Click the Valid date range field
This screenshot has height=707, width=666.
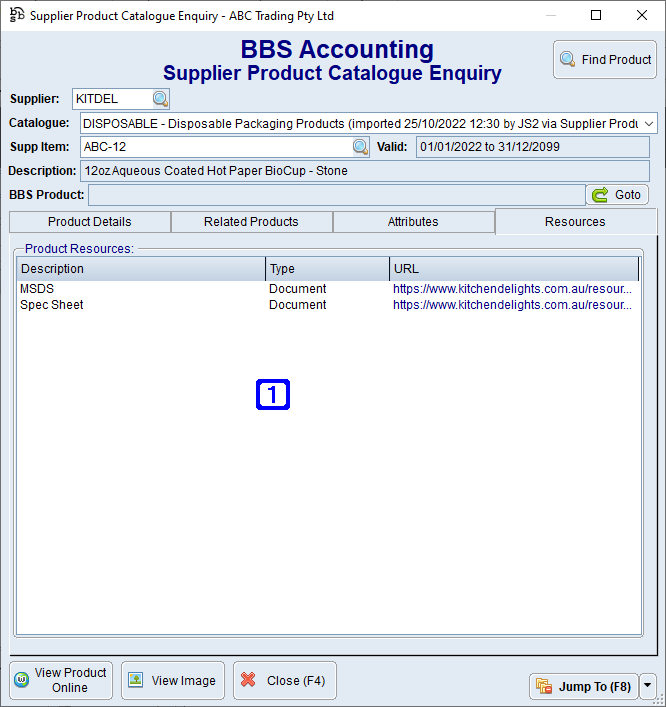point(533,147)
